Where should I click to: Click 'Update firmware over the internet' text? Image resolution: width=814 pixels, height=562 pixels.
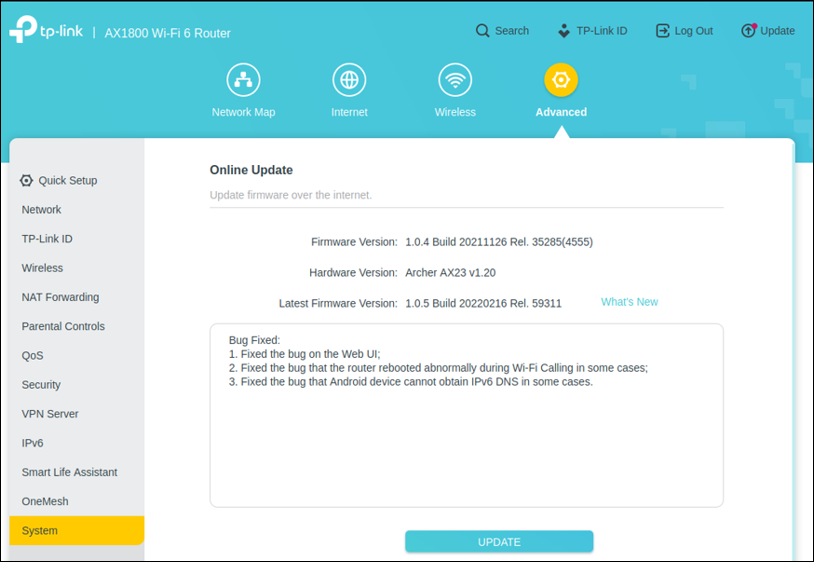click(291, 195)
